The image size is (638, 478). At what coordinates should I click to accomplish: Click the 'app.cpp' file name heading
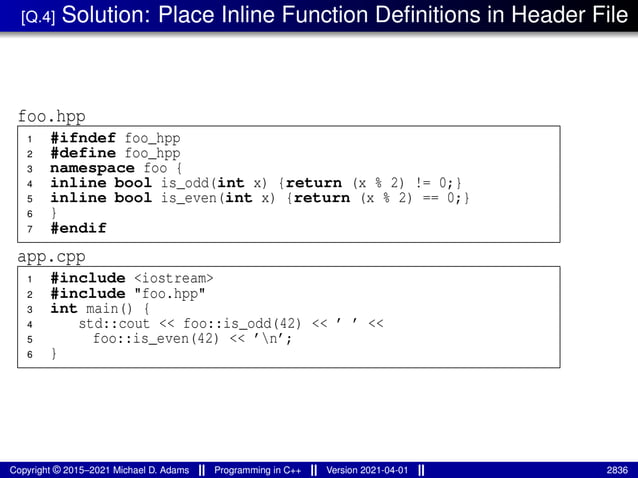point(52,257)
